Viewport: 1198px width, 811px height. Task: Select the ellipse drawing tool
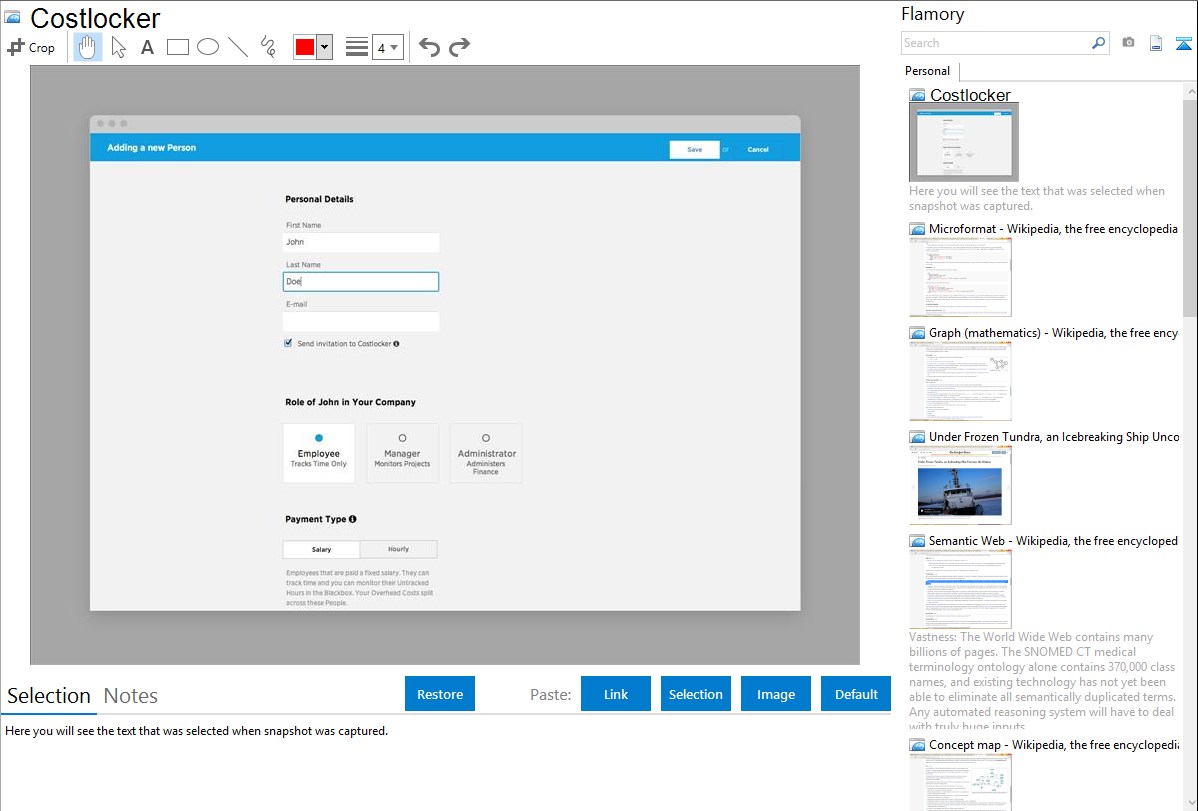[208, 47]
